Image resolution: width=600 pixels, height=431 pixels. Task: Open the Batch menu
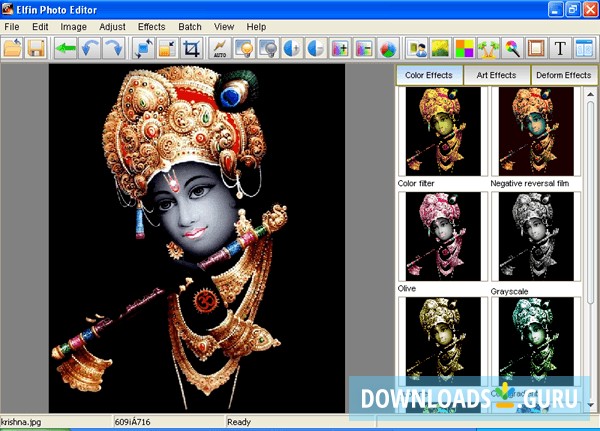pyautogui.click(x=190, y=26)
